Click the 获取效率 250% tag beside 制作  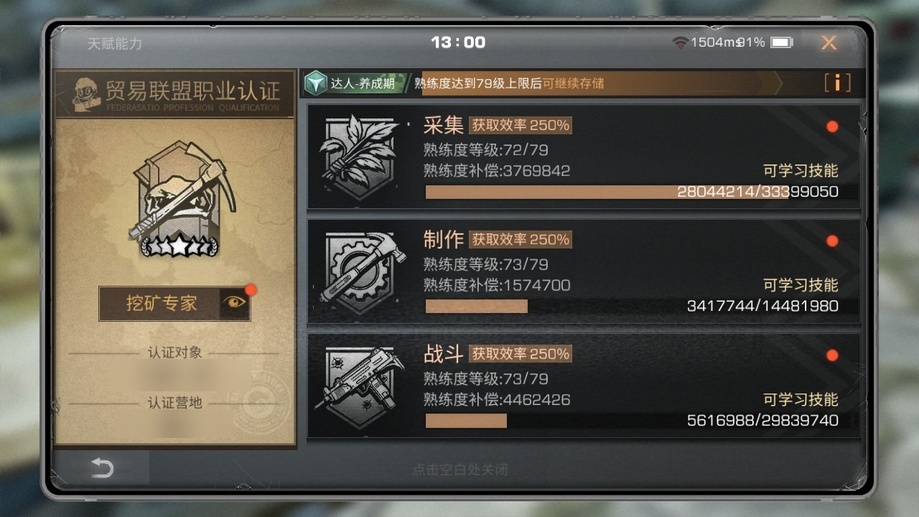pyautogui.click(x=520, y=239)
